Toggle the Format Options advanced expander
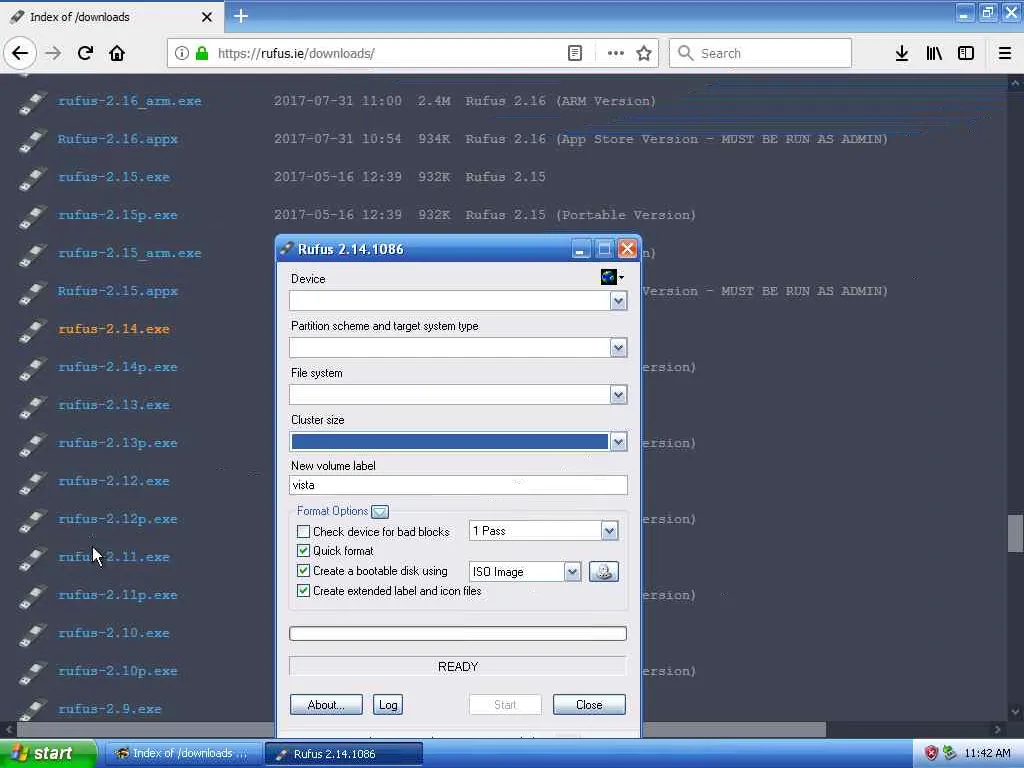Screen dimensions: 1024x768 (379, 512)
